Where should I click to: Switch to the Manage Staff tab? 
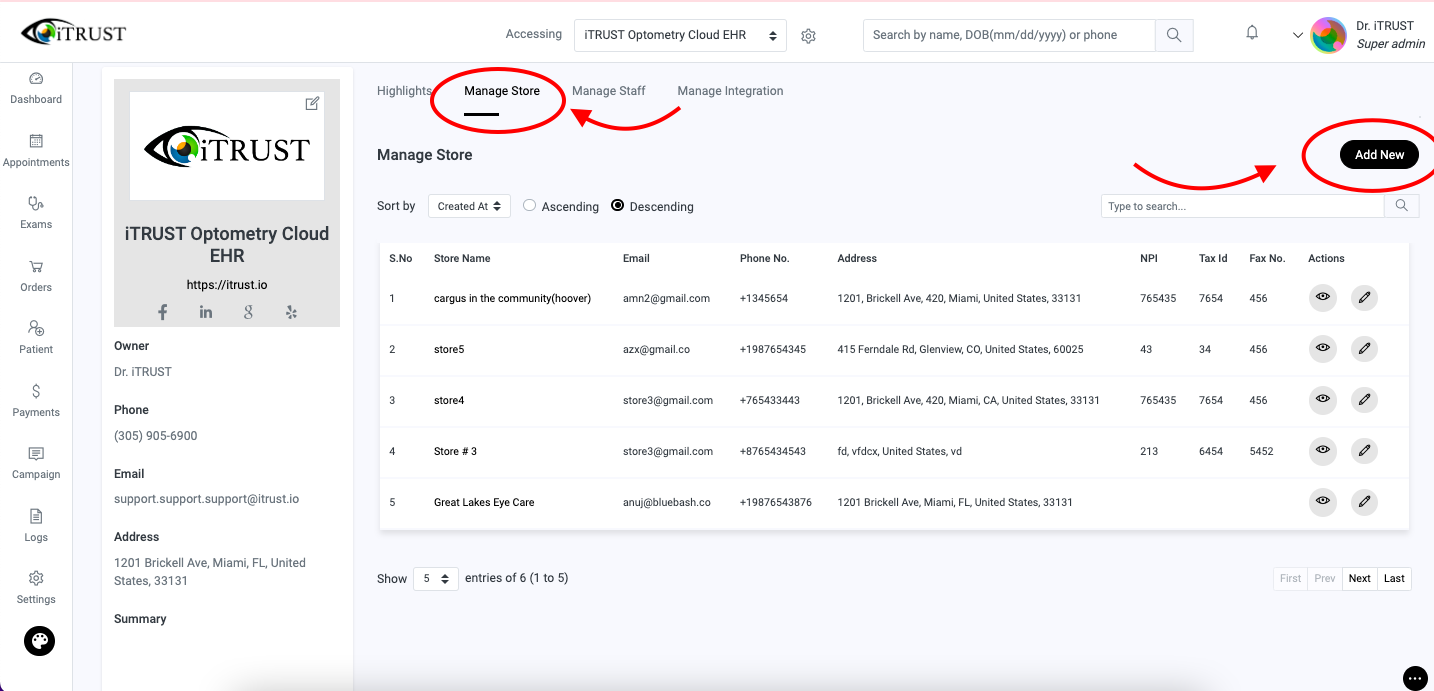tap(608, 91)
